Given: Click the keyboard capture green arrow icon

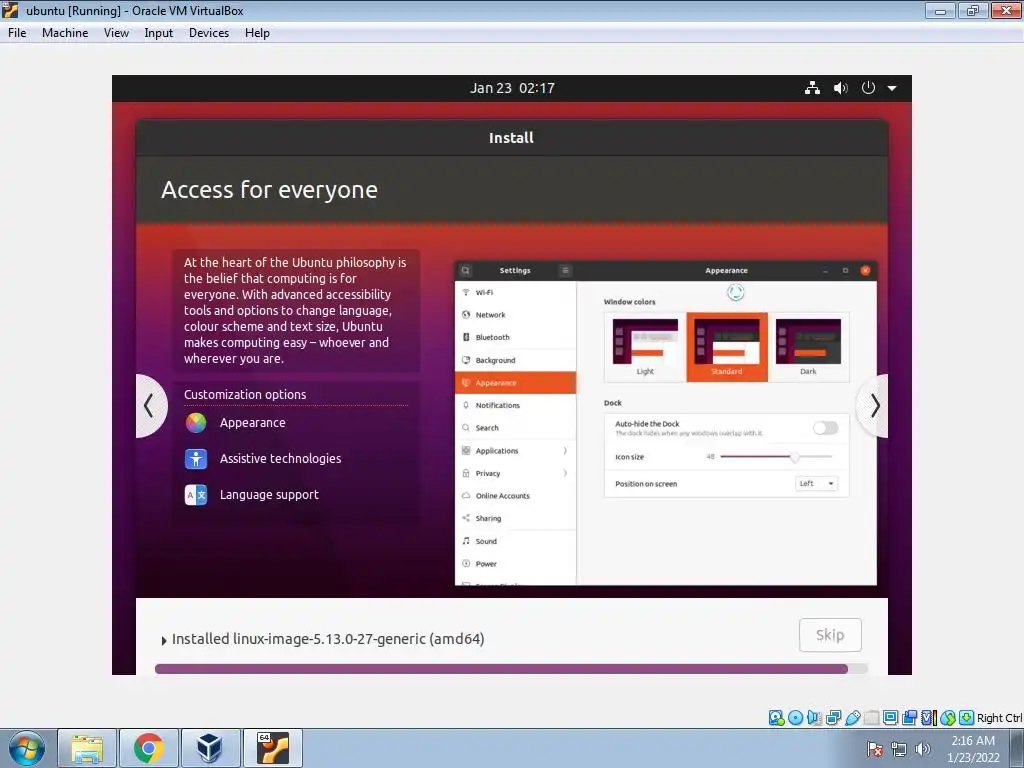Looking at the screenshot, I should (967, 718).
